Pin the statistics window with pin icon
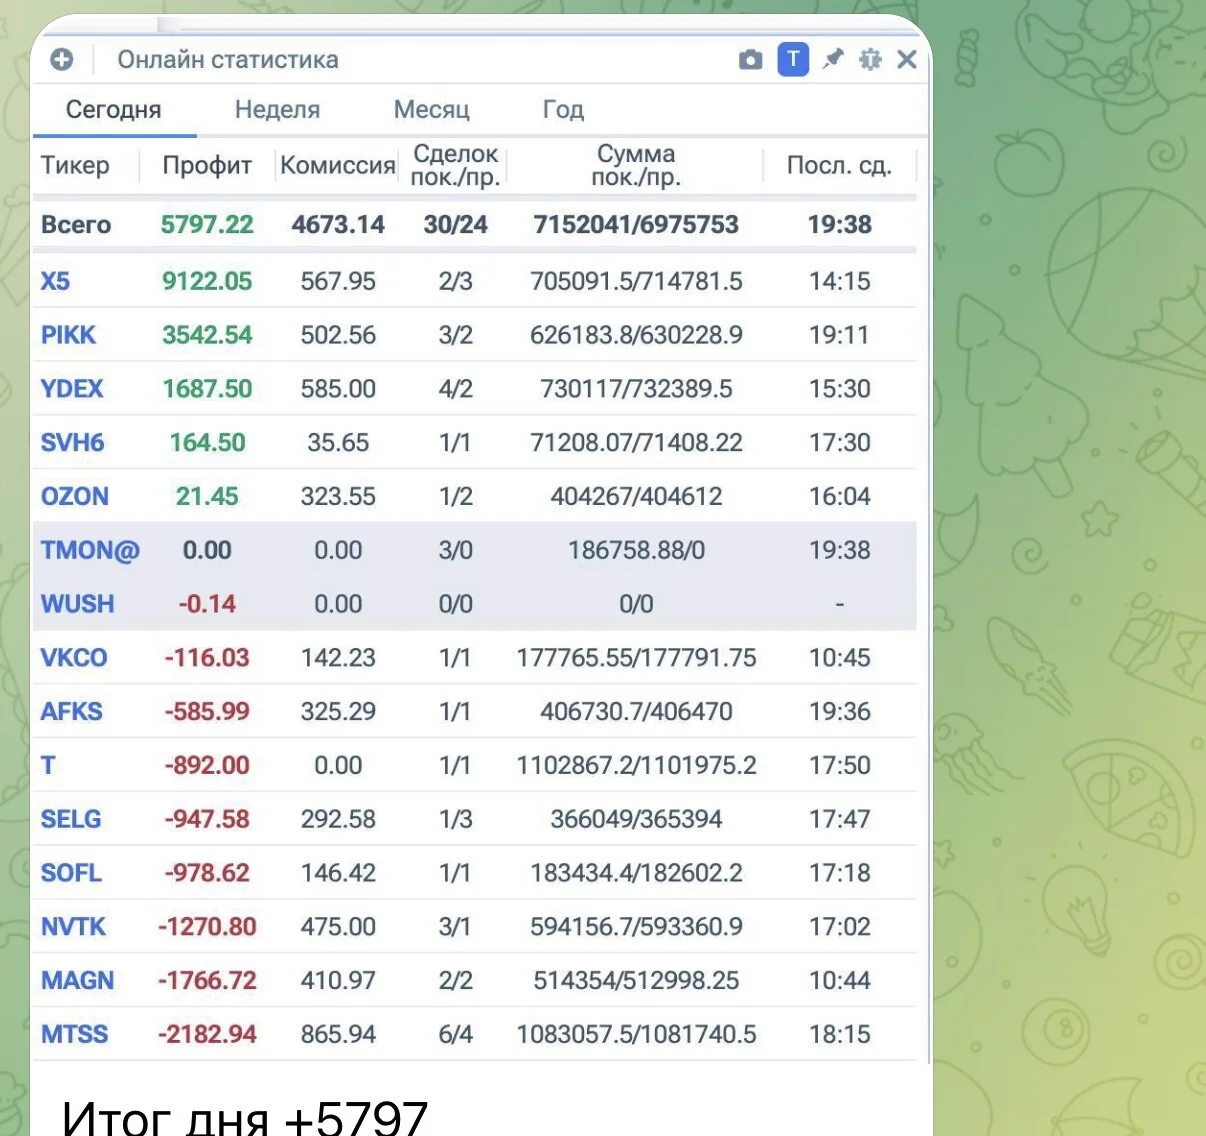The width and height of the screenshot is (1206, 1136). click(x=832, y=59)
